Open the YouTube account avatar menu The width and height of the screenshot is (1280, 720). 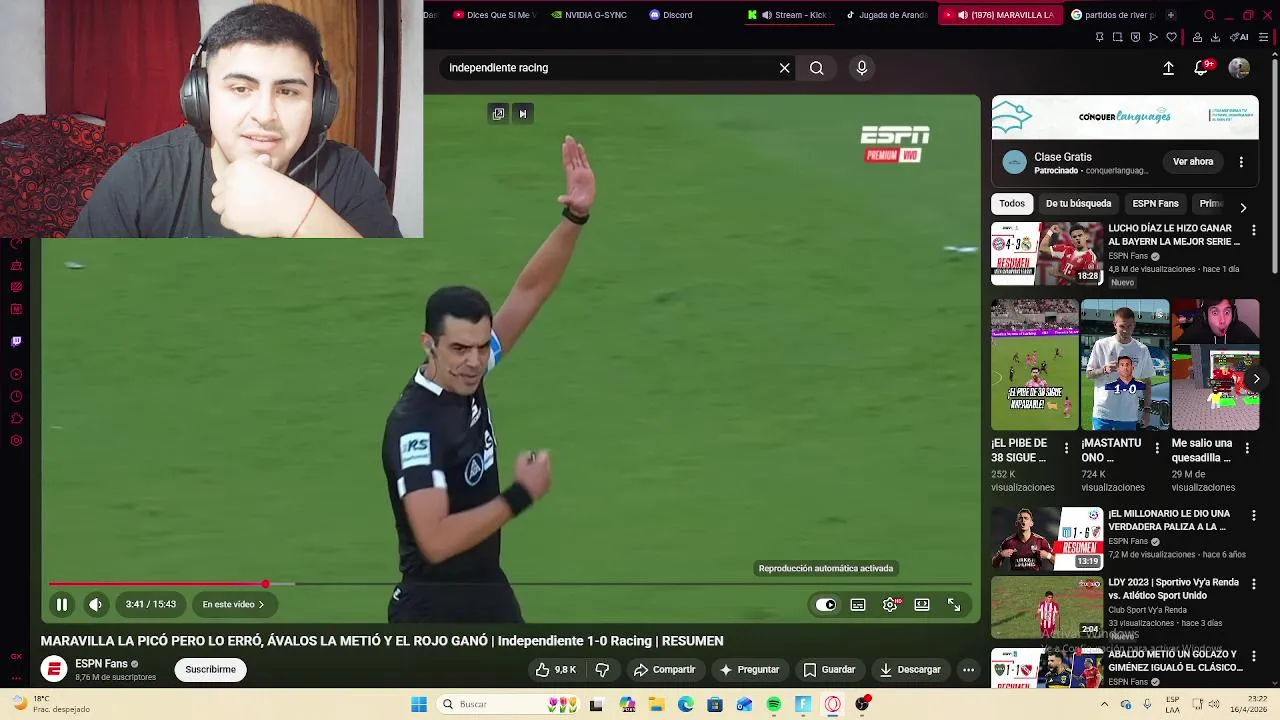pyautogui.click(x=1239, y=68)
